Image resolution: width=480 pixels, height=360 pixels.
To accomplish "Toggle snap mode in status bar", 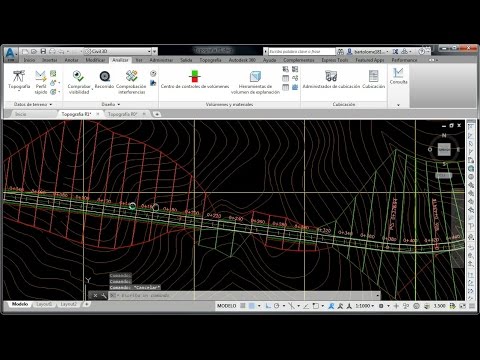I will tap(252, 306).
